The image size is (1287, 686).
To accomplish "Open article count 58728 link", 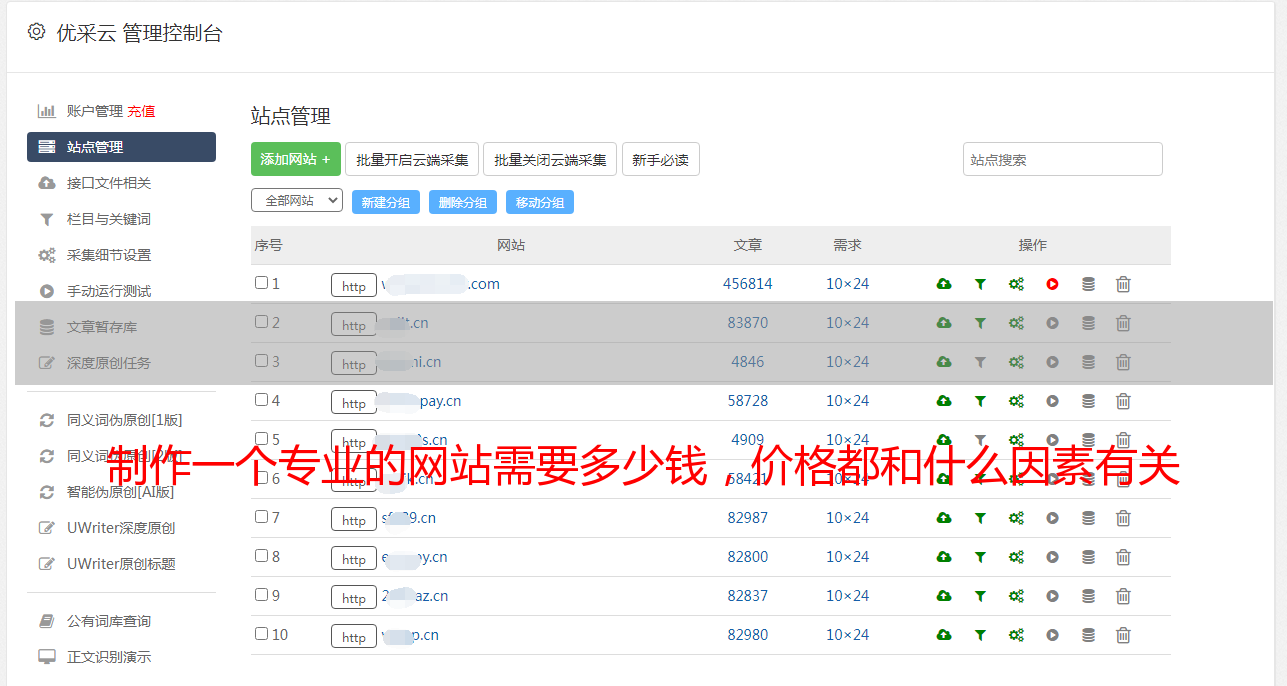I will (x=748, y=401).
